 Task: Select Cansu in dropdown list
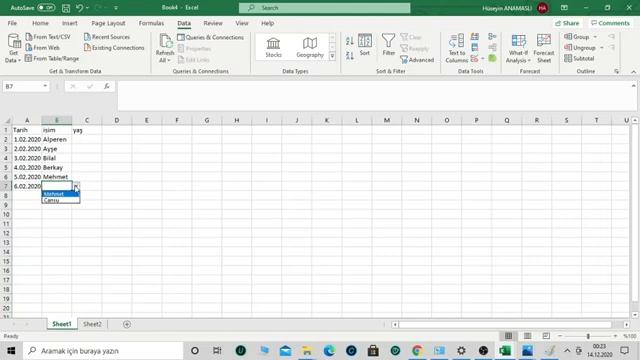(x=60, y=200)
